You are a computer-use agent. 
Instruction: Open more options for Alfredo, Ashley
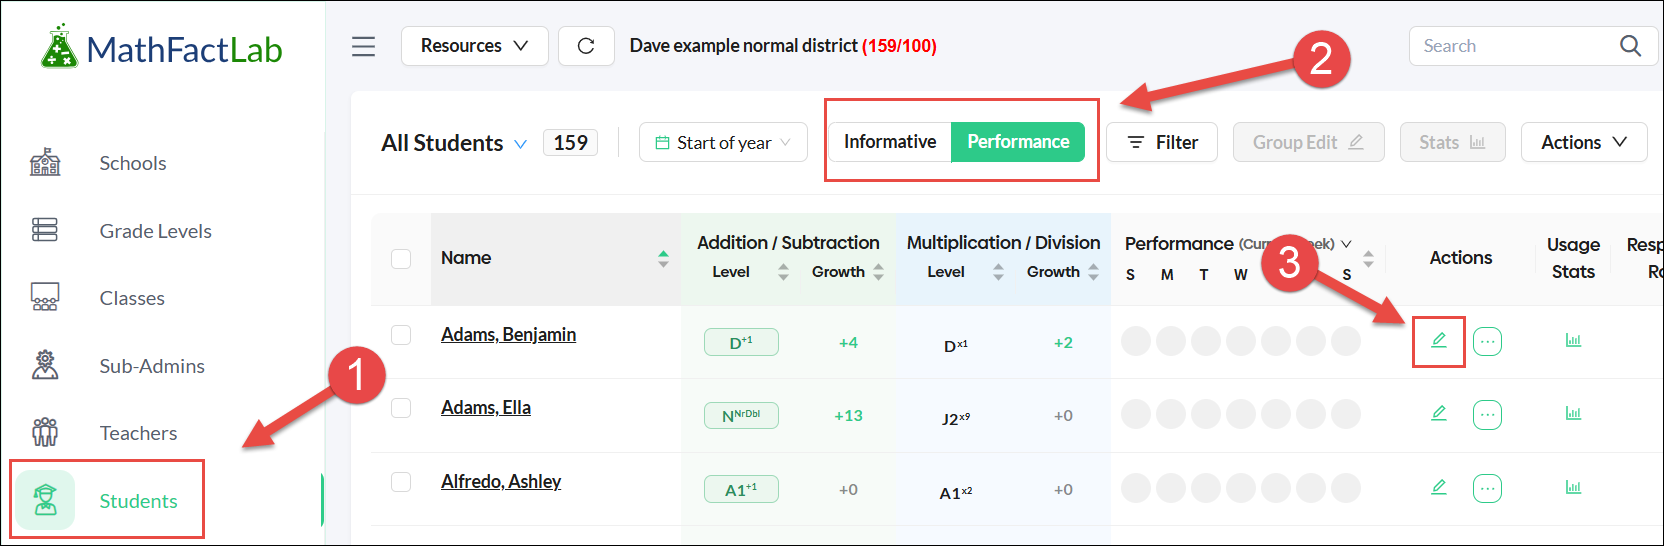pyautogui.click(x=1487, y=489)
